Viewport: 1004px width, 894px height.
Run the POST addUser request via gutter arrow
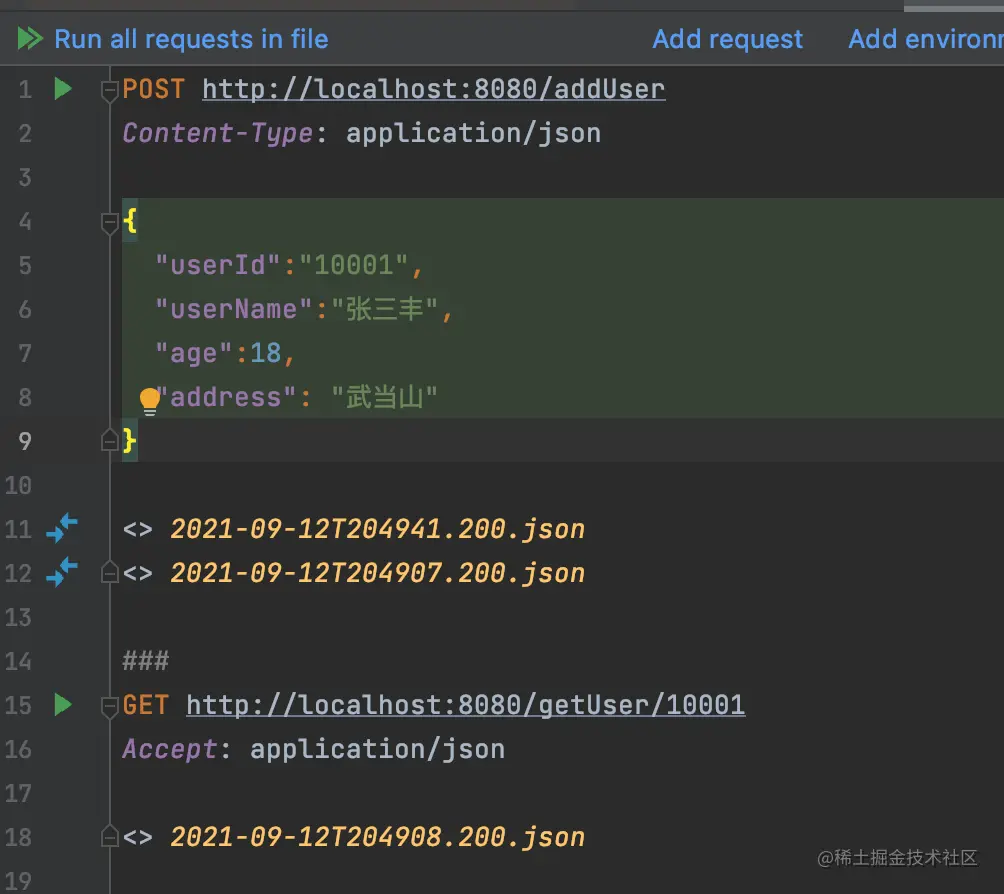point(62,88)
